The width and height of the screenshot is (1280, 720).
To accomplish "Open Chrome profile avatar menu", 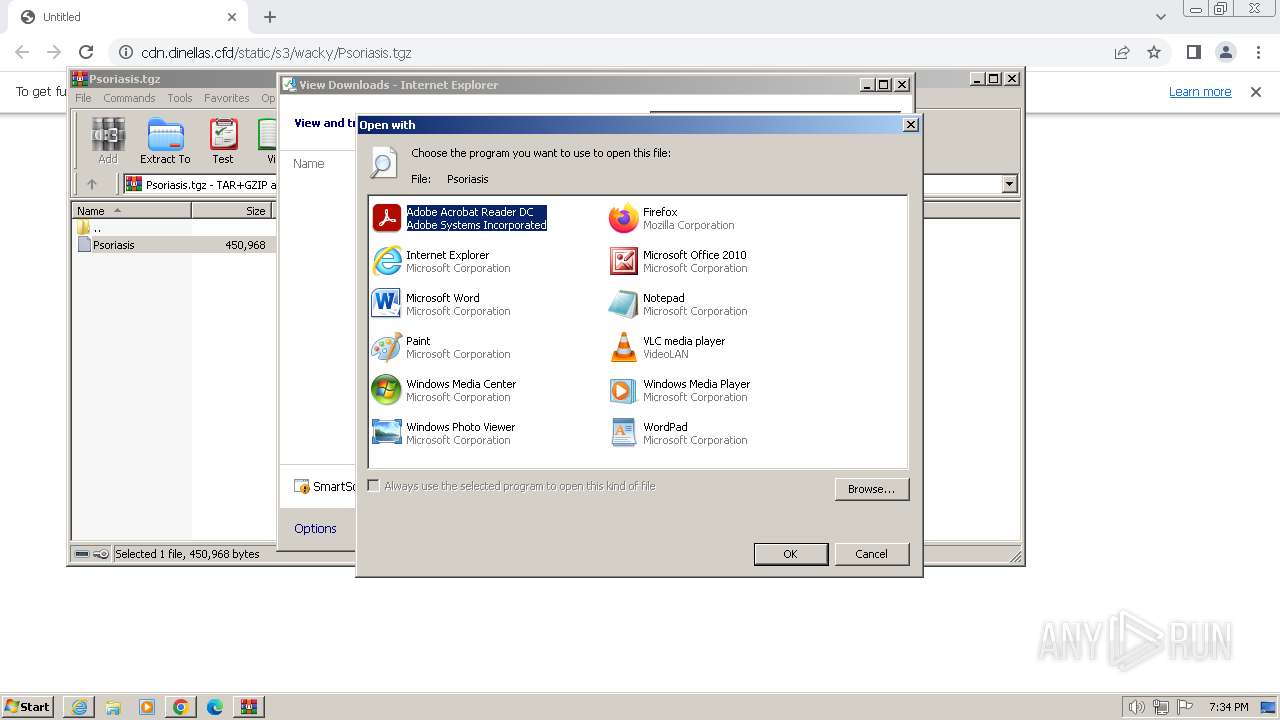I will [x=1226, y=52].
